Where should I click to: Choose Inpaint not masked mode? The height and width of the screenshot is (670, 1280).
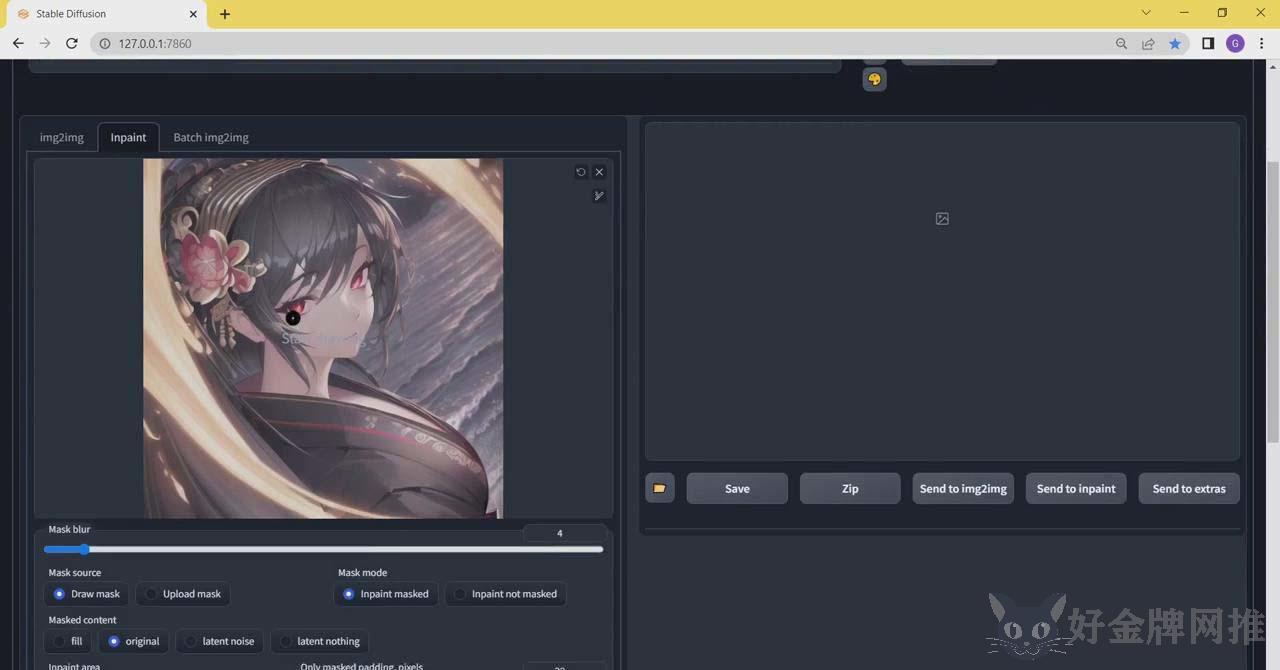click(x=505, y=594)
